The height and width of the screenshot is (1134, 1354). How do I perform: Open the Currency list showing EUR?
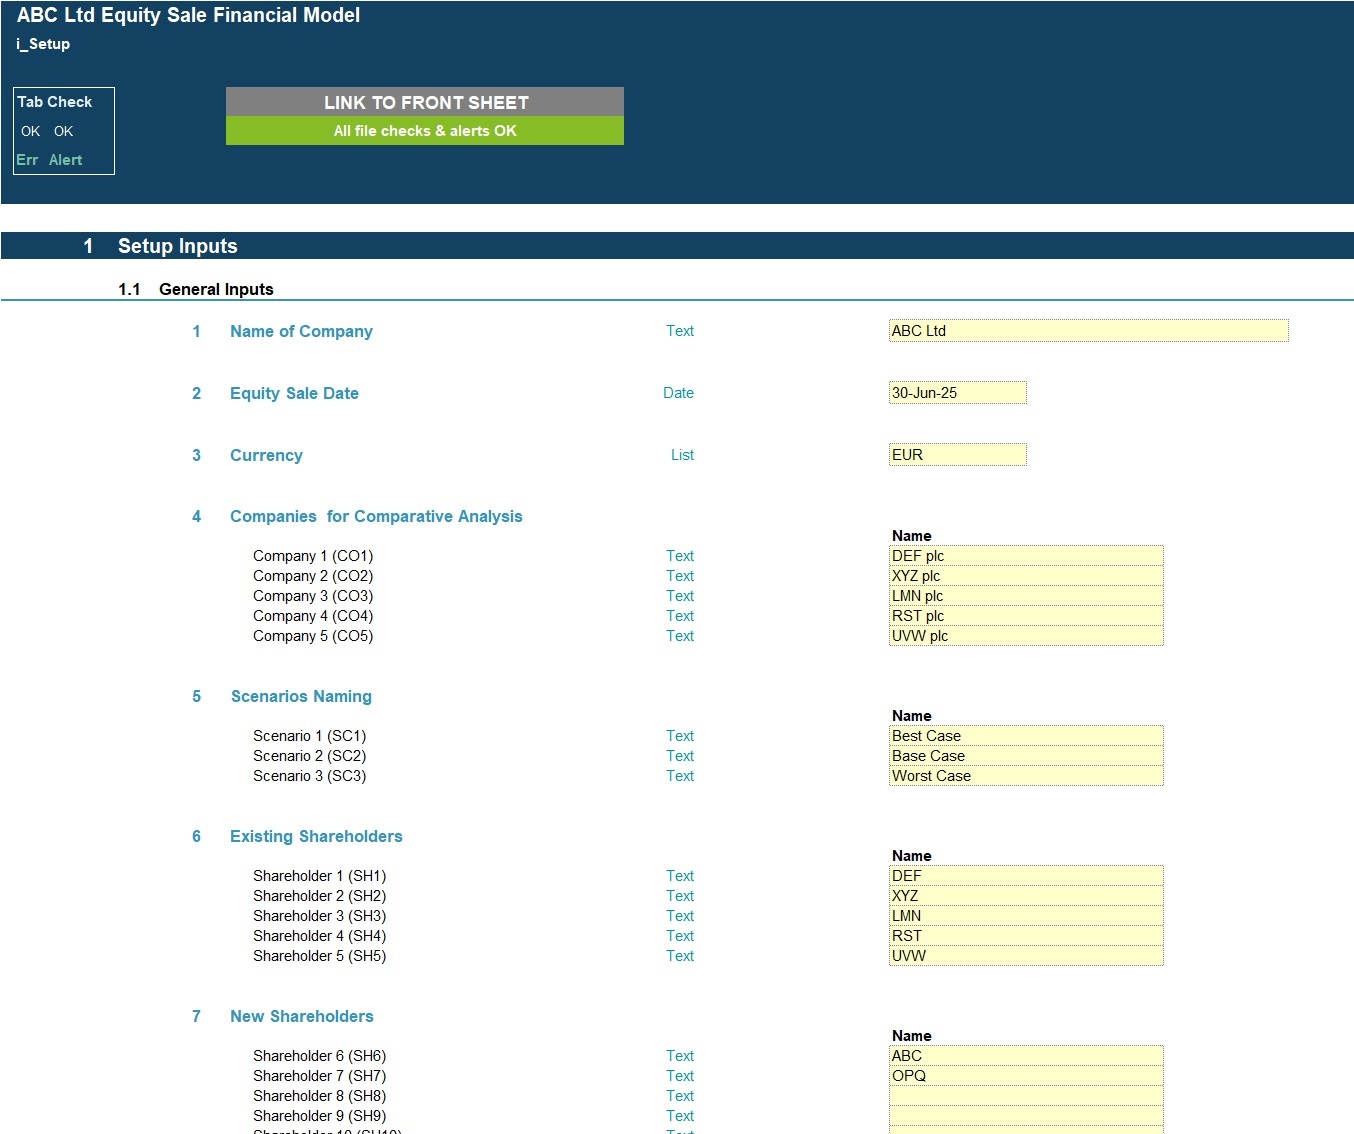click(956, 454)
